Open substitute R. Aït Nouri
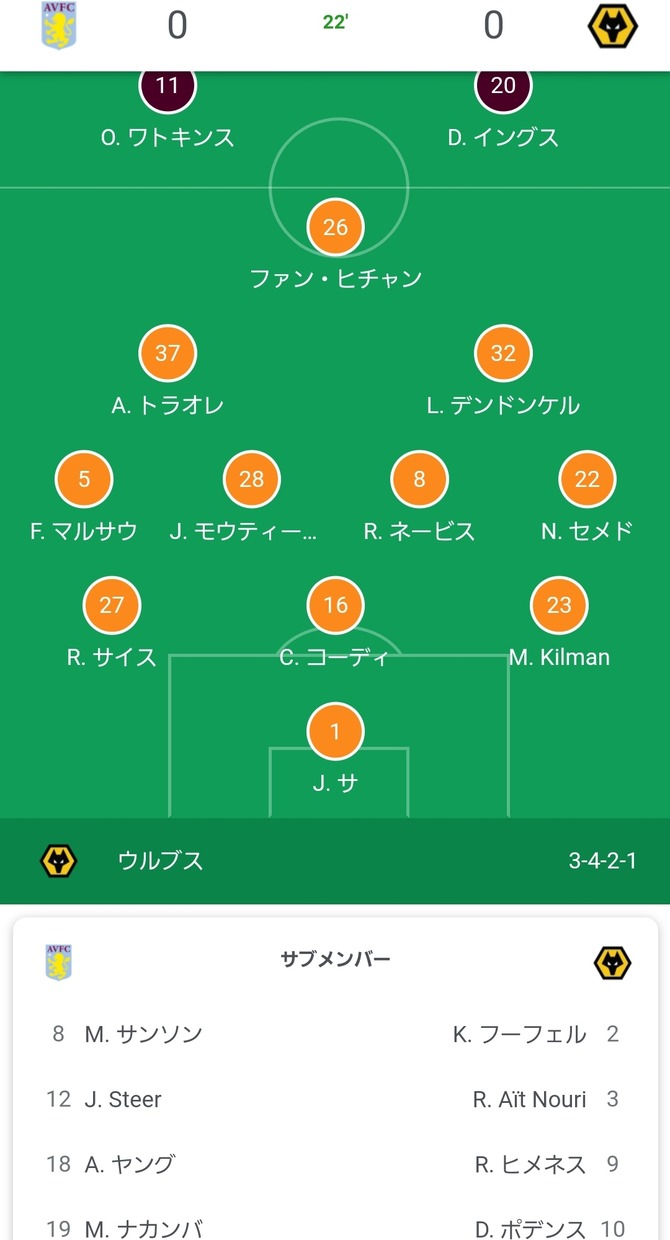 point(529,1099)
